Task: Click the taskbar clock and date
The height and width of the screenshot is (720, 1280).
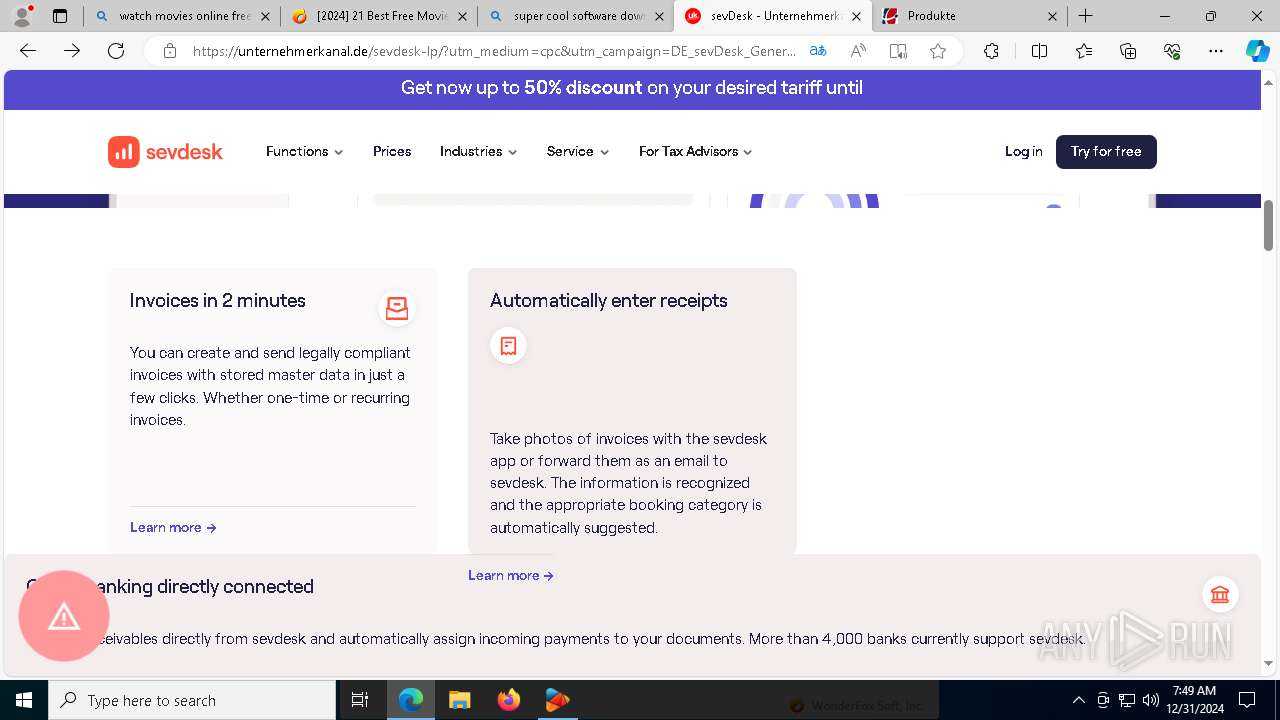Action: 1194,700
